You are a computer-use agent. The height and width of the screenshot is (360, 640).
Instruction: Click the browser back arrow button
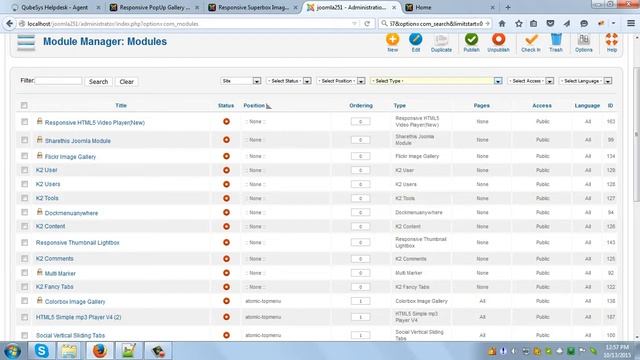9,24
